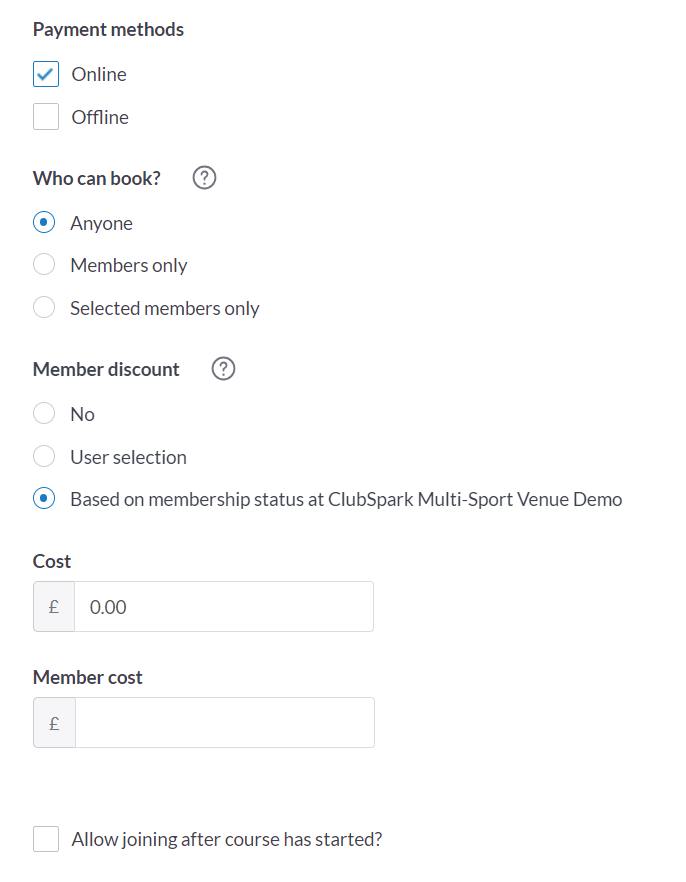Click the ClubSpark Multi-Sport Venue Demo option text
The image size is (686, 882).
click(475, 500)
